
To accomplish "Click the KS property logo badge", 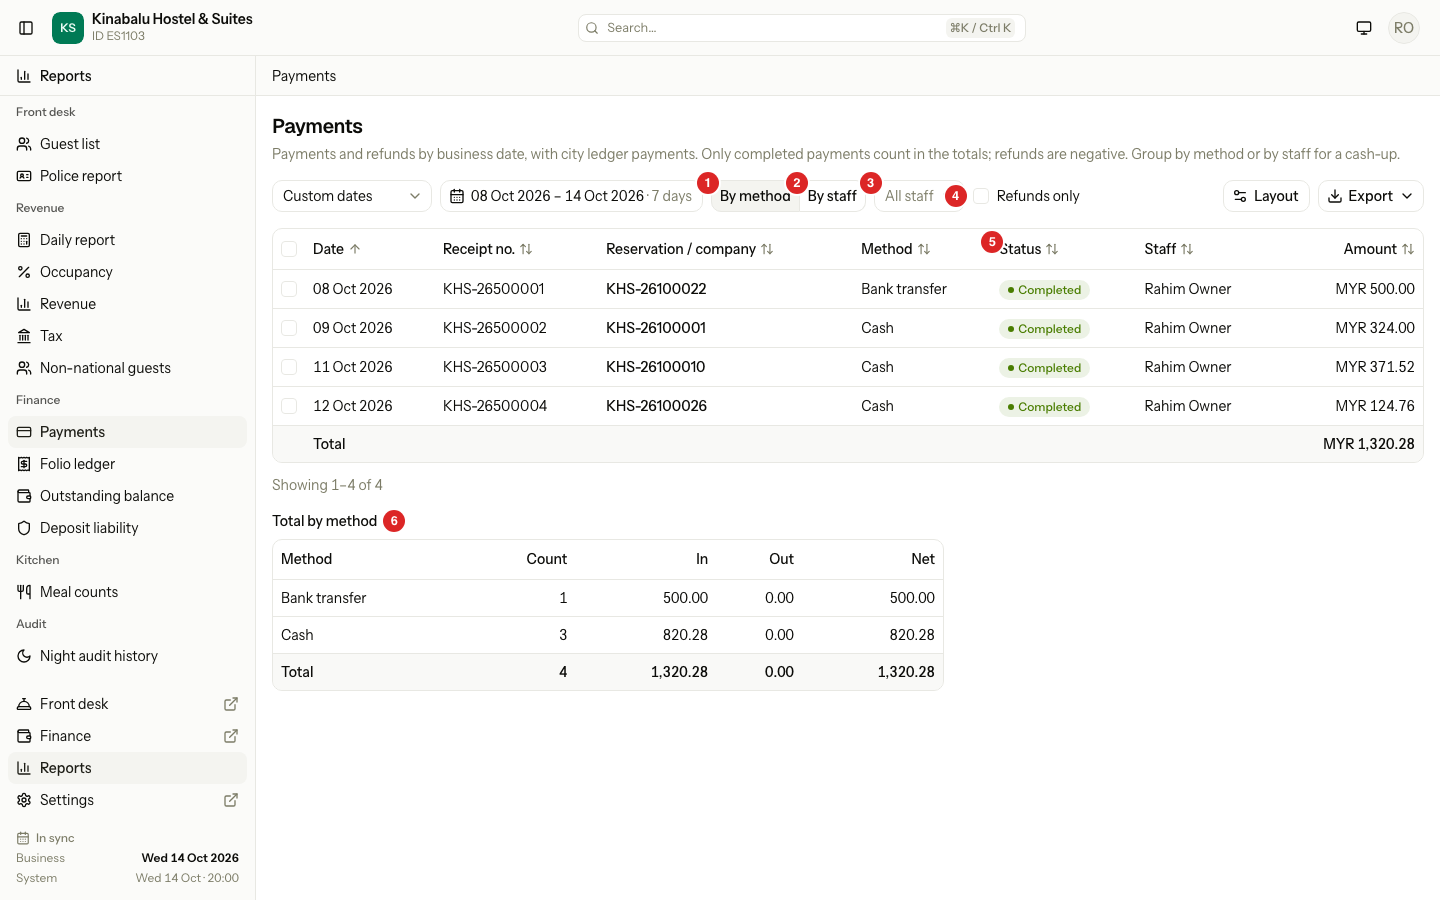I will click(68, 28).
